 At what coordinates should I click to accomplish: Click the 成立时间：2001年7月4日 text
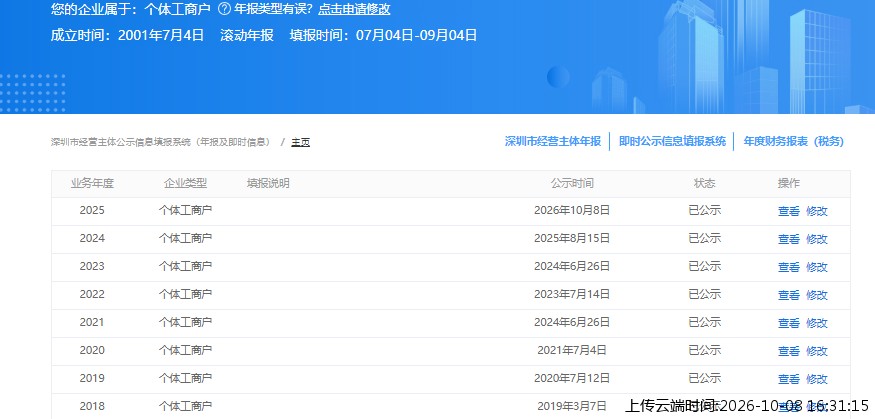(x=127, y=35)
